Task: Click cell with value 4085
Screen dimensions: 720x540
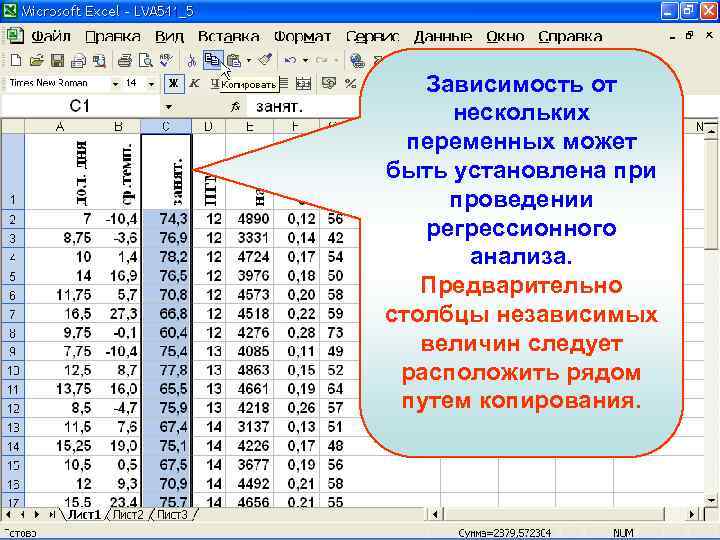Action: (250, 351)
